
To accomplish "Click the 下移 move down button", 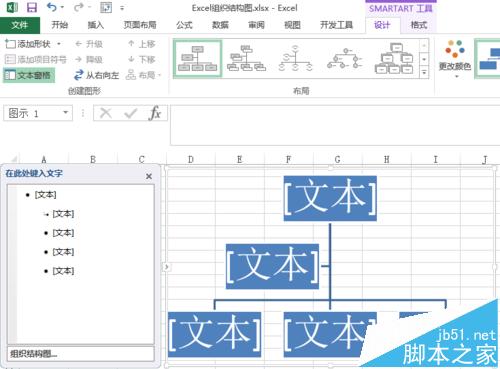I will coord(142,60).
